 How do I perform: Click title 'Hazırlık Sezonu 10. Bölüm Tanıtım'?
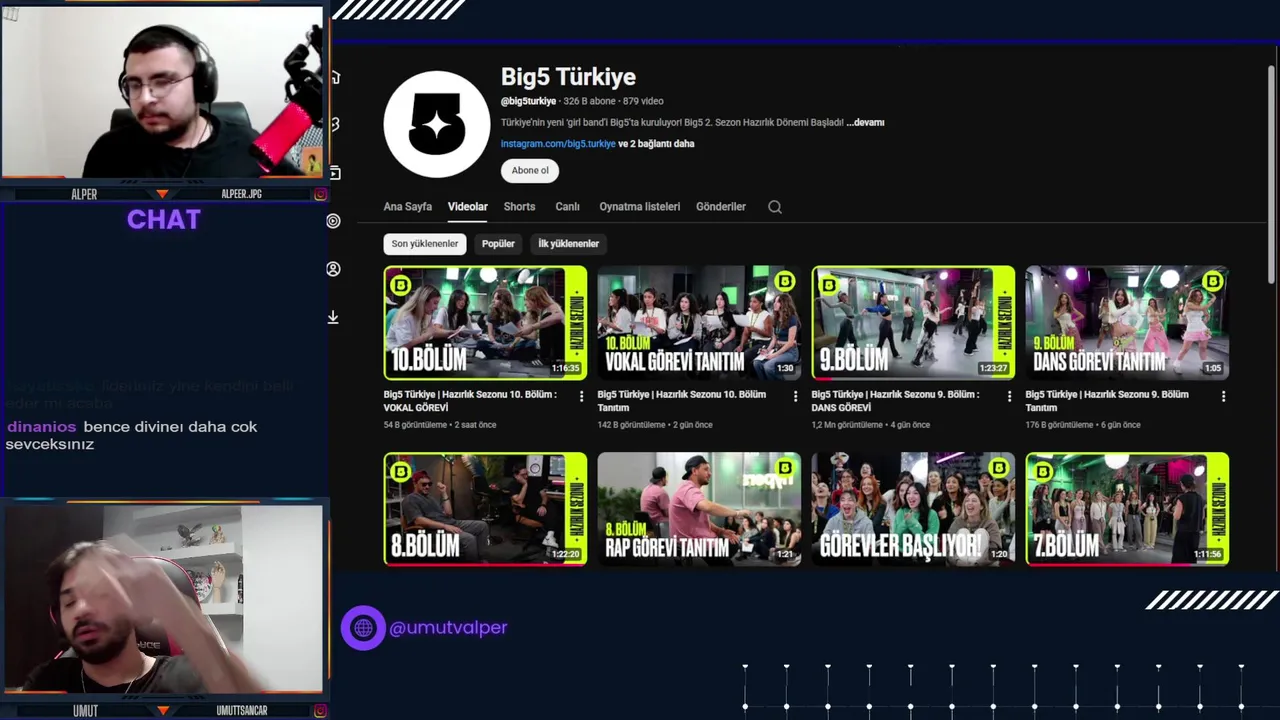pos(682,401)
